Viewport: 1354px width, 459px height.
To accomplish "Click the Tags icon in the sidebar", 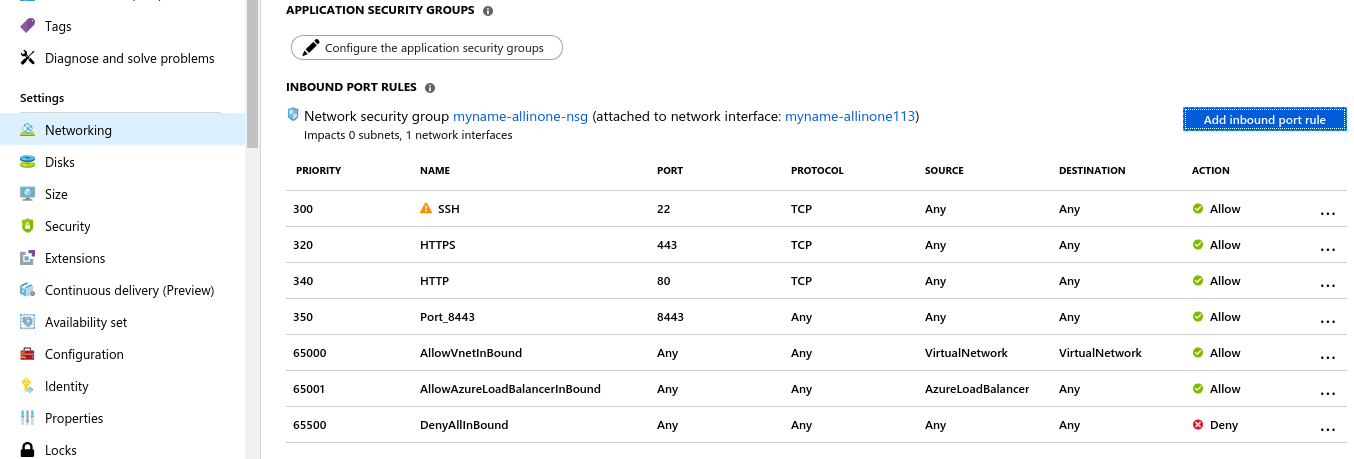I will coord(27,26).
